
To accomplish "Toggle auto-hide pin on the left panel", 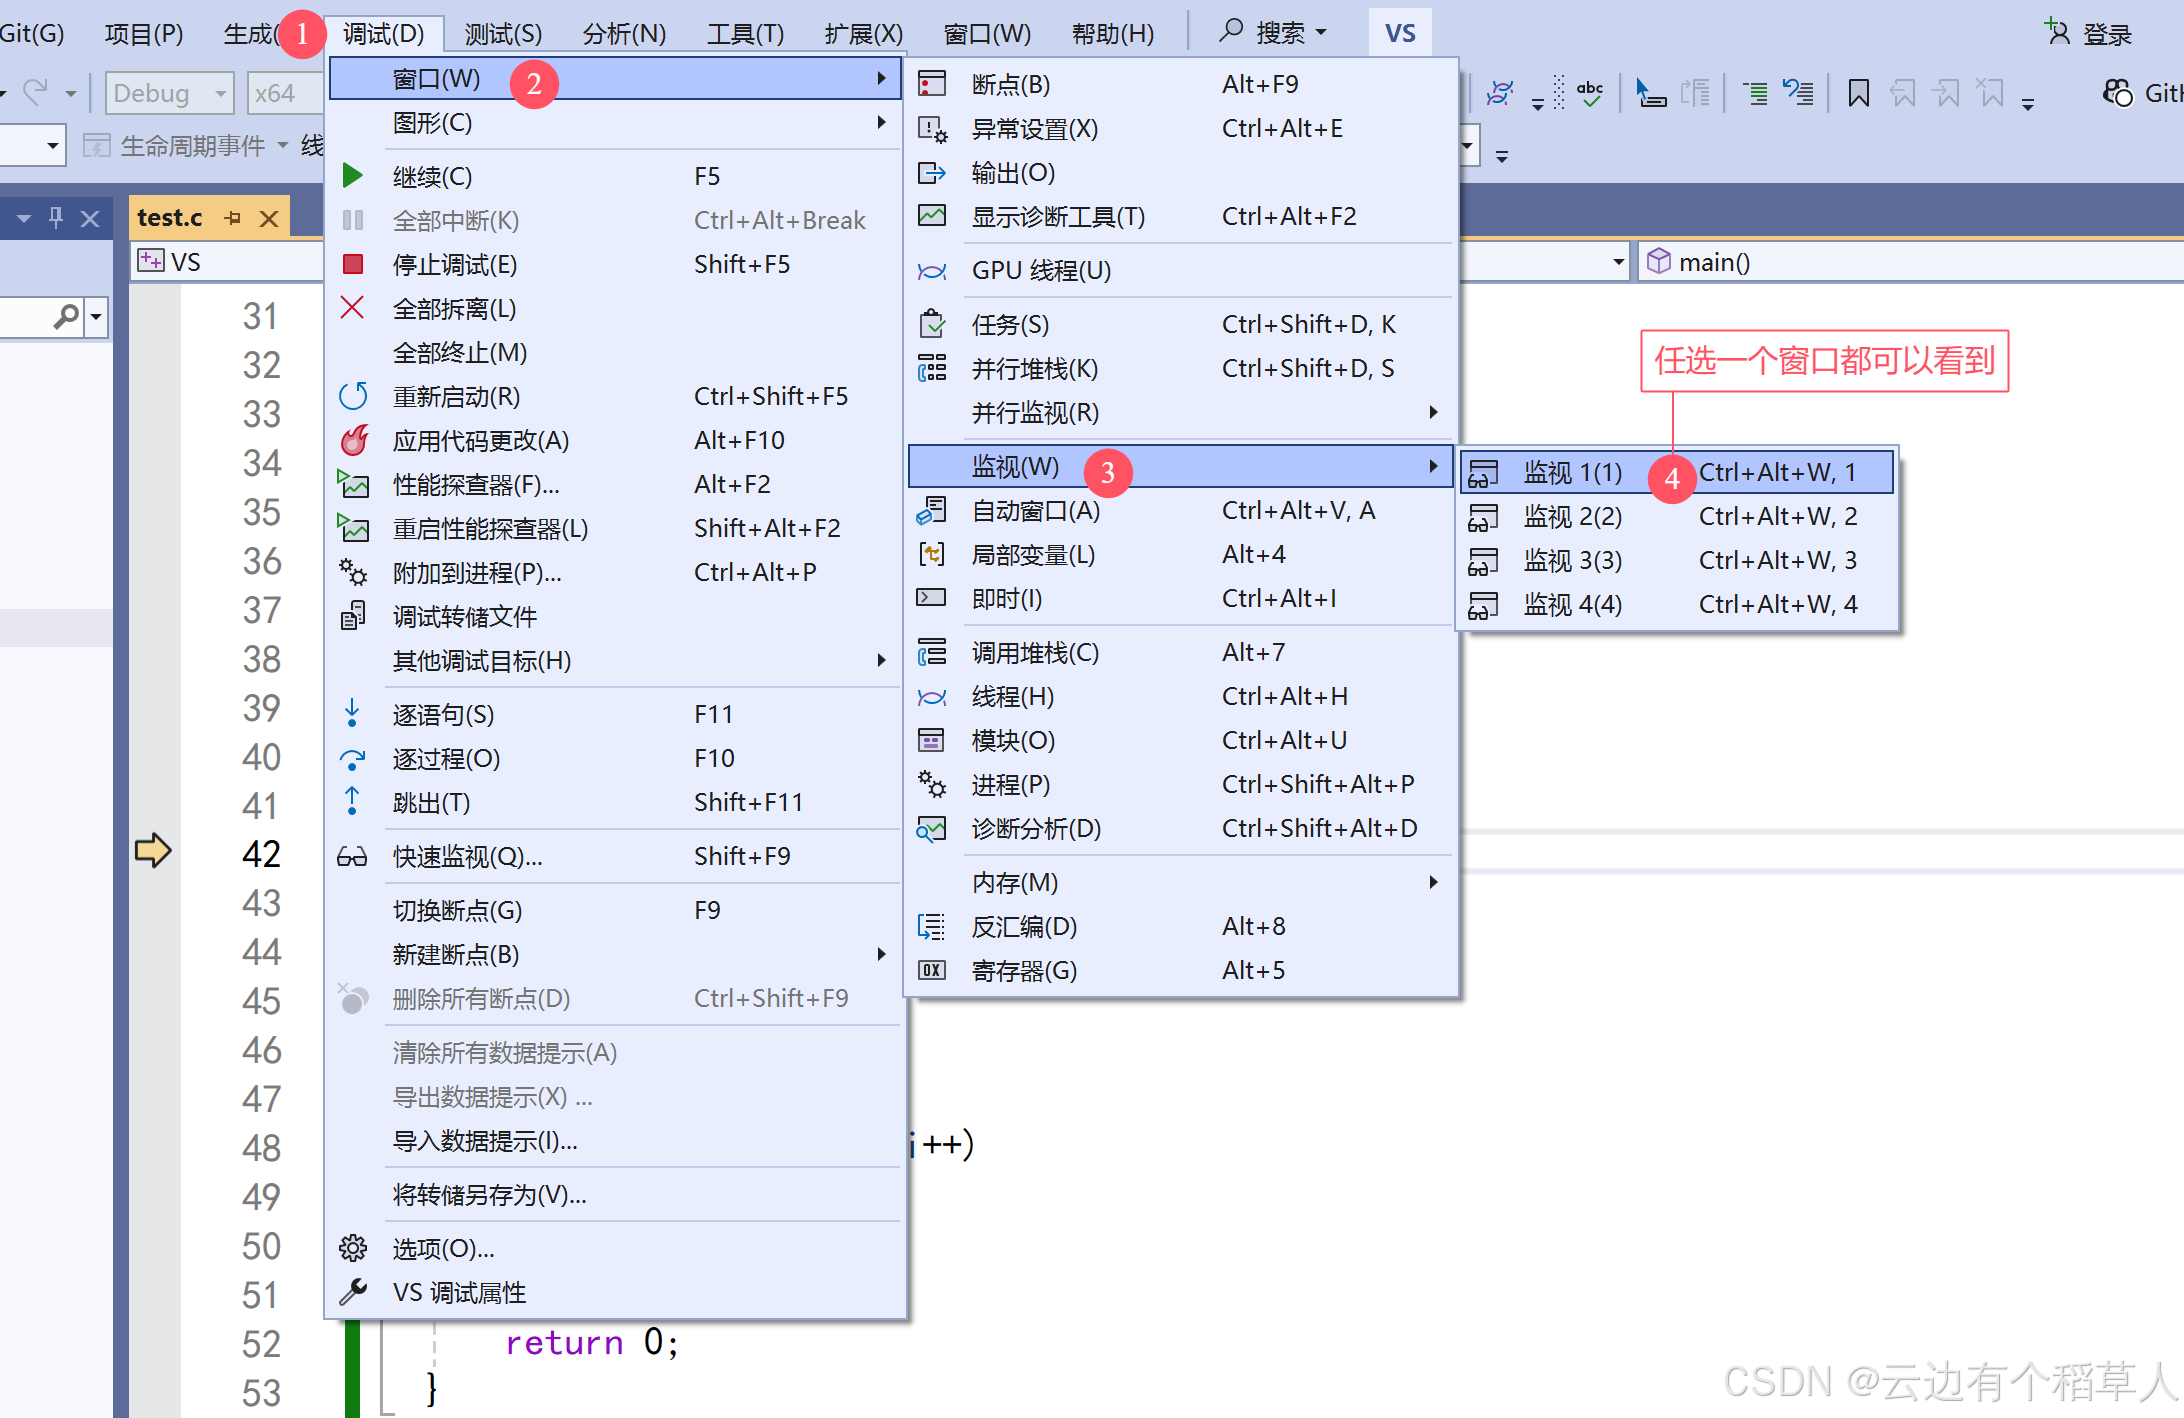I will point(56,217).
